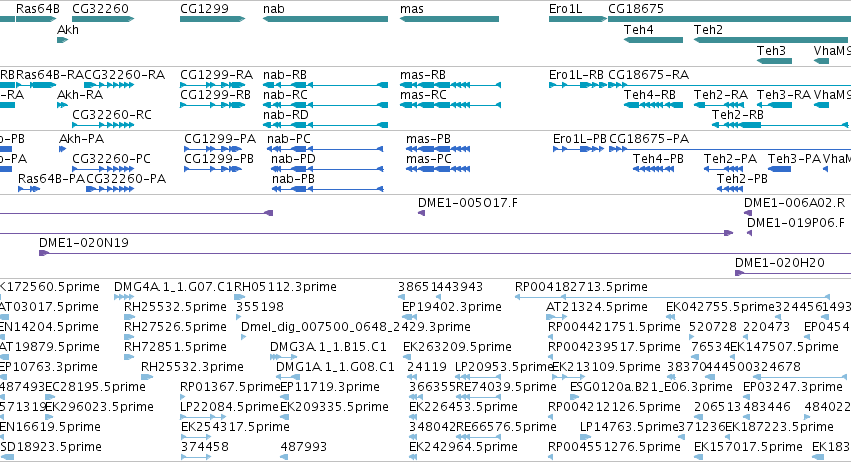
Task: Click the EK242964.5prime EST label
Action: tap(463, 447)
